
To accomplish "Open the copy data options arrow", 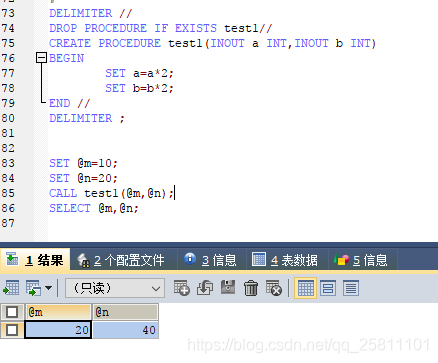I will coord(49,288).
